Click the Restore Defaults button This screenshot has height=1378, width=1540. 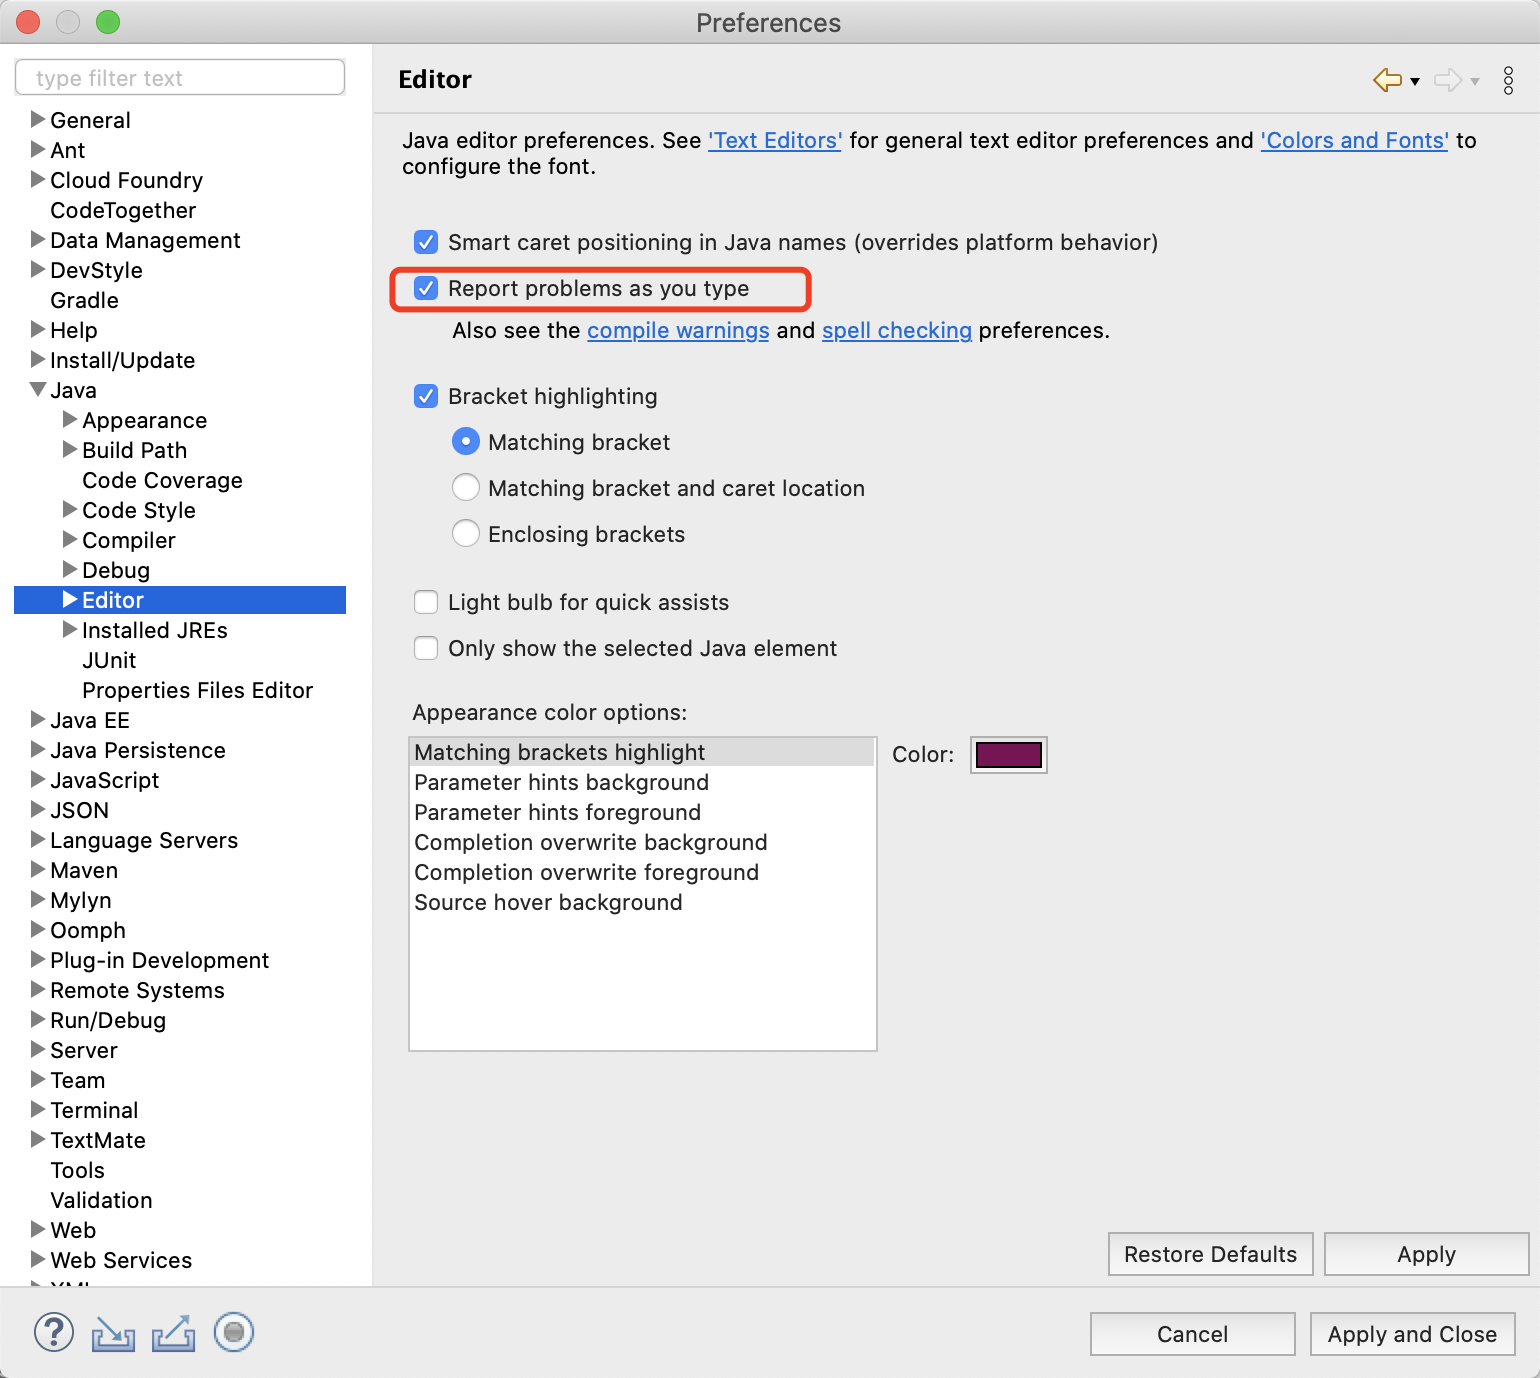[x=1211, y=1254]
